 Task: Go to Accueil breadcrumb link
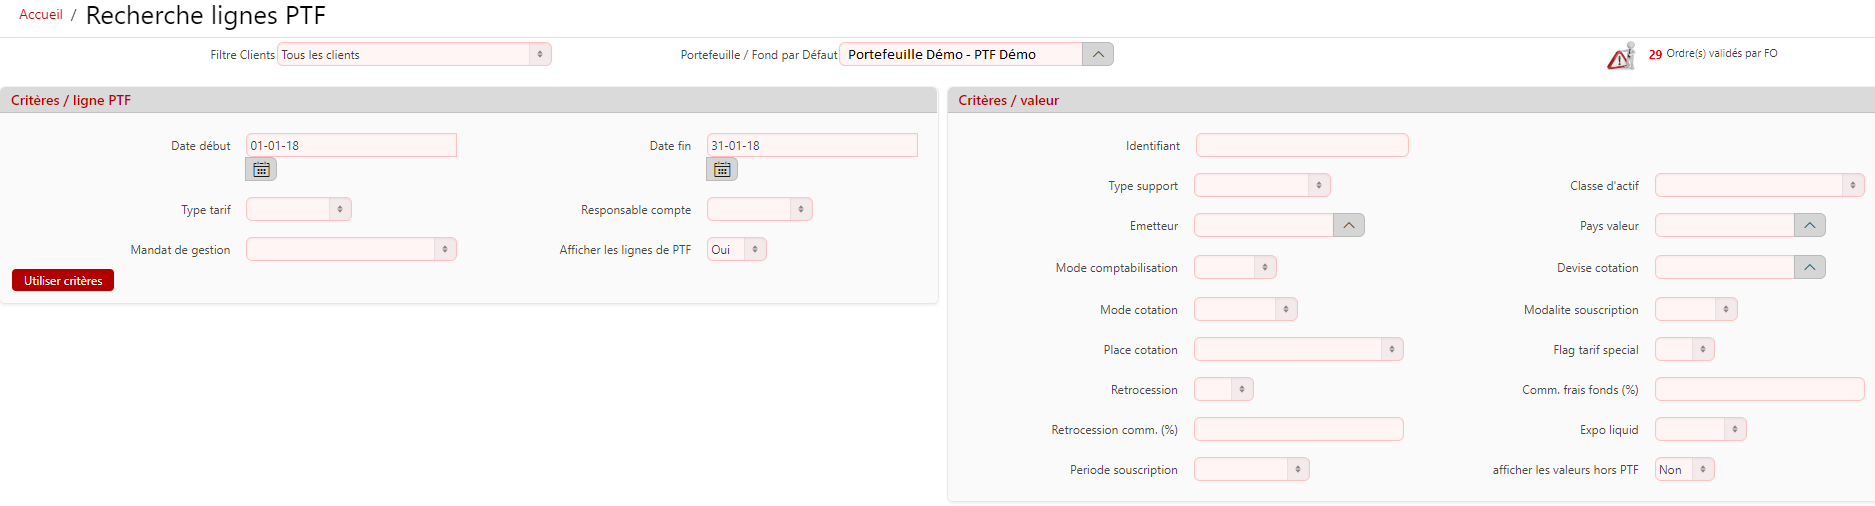(x=41, y=15)
